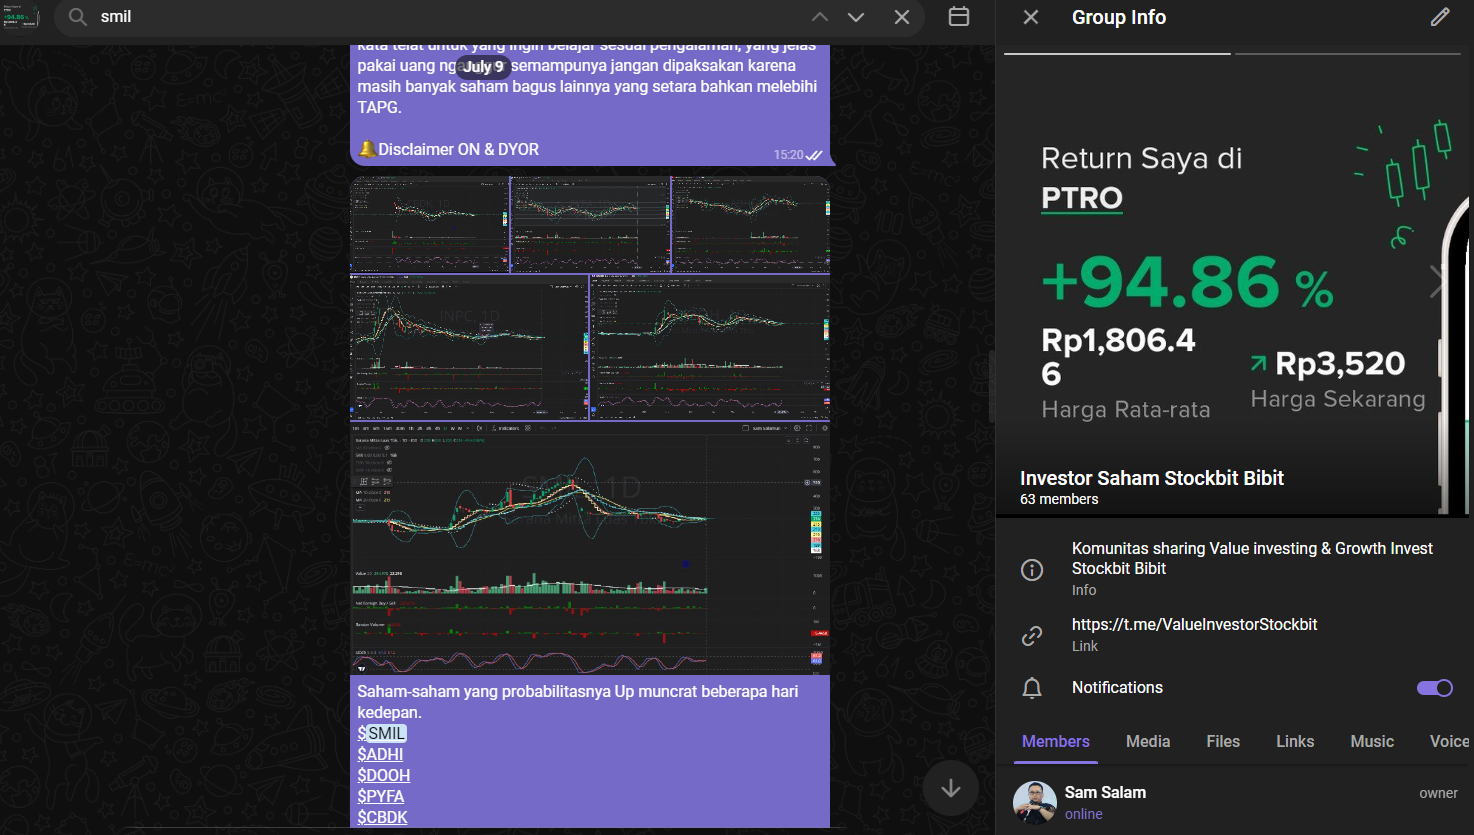Click the bell Notifications icon

click(1032, 688)
